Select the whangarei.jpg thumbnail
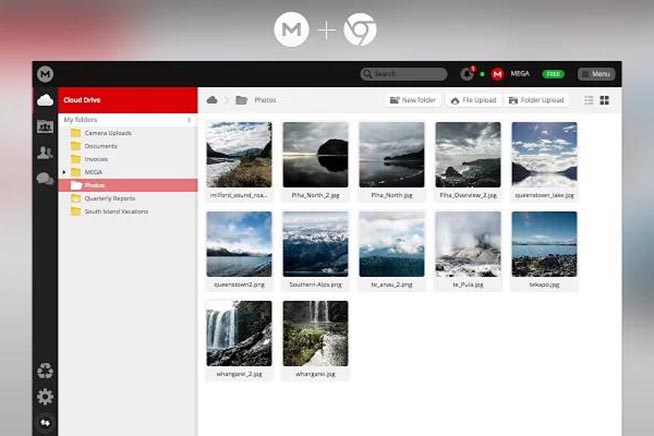 315,333
